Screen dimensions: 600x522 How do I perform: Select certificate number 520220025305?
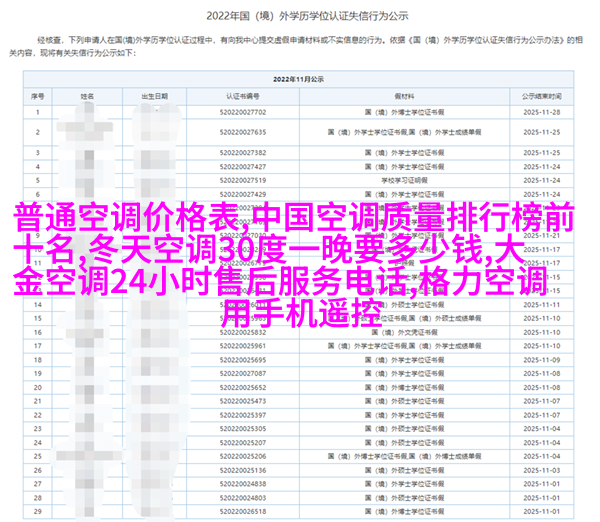coord(243,429)
